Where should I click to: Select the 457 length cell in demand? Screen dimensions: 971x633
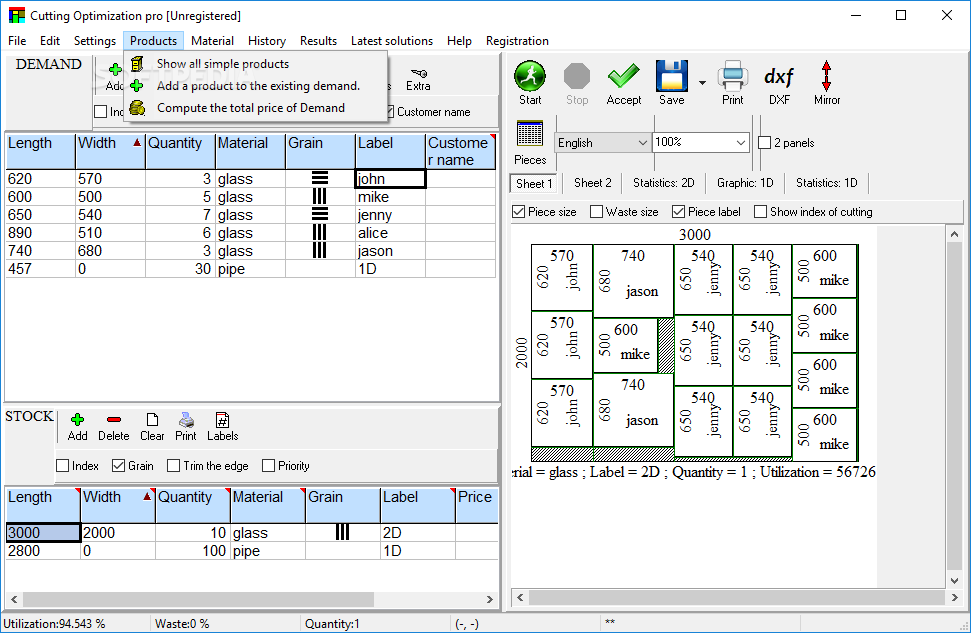(x=41, y=269)
